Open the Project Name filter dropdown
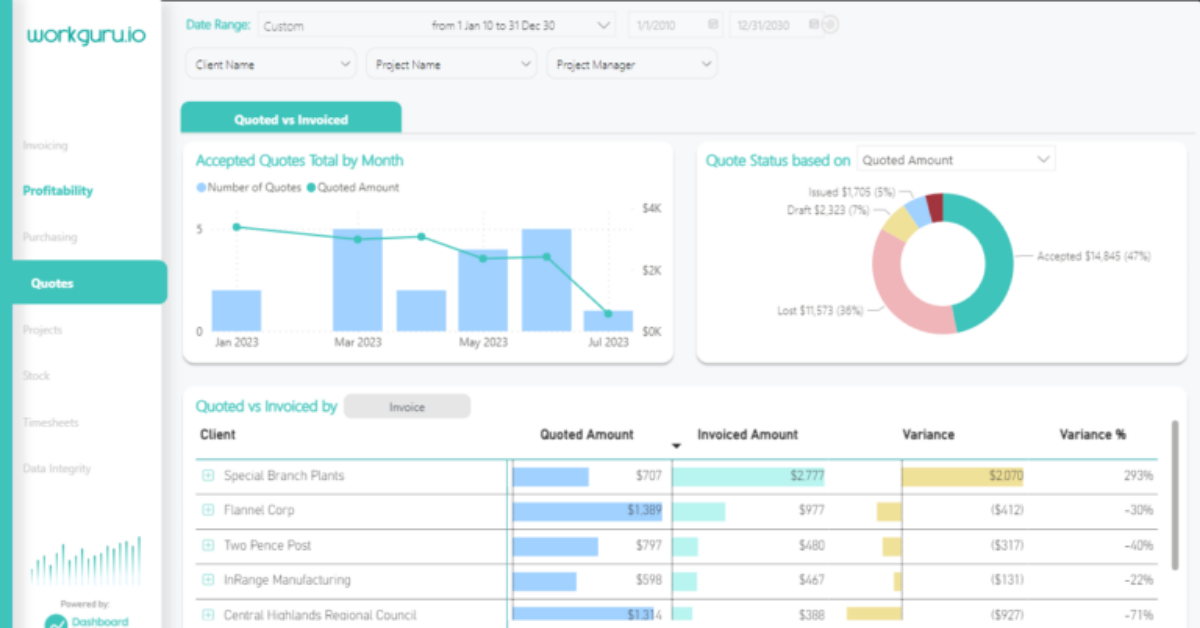Viewport: 1200px width, 628px height. [x=451, y=65]
